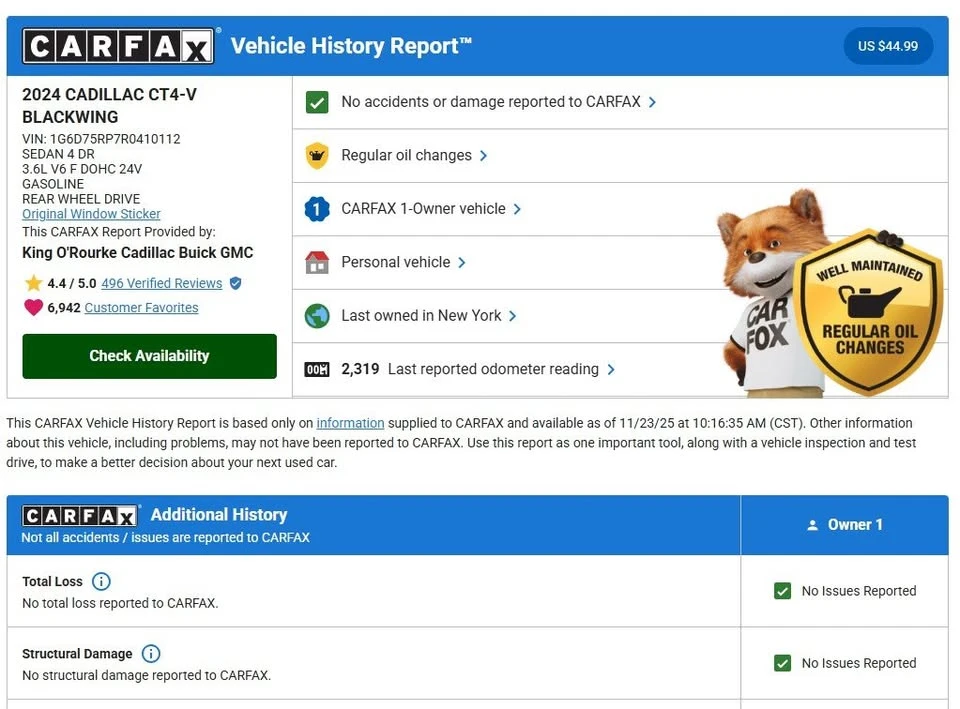Screen dimensions: 960x709
Task: Expand the Last owned in New York chevron
Action: point(512,316)
